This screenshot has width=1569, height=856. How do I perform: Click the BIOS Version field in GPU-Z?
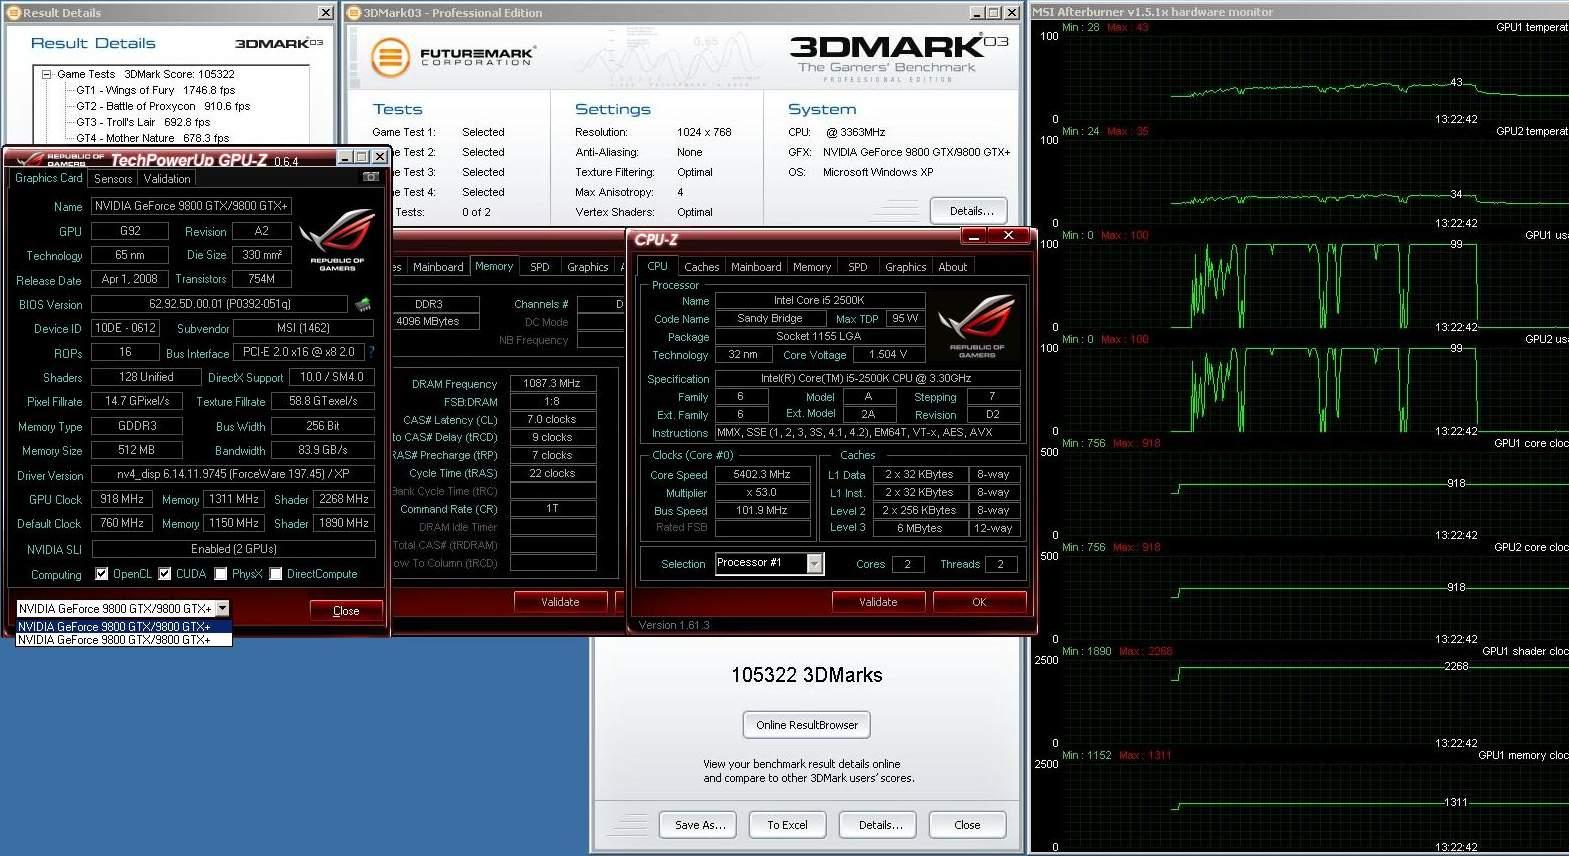click(219, 304)
